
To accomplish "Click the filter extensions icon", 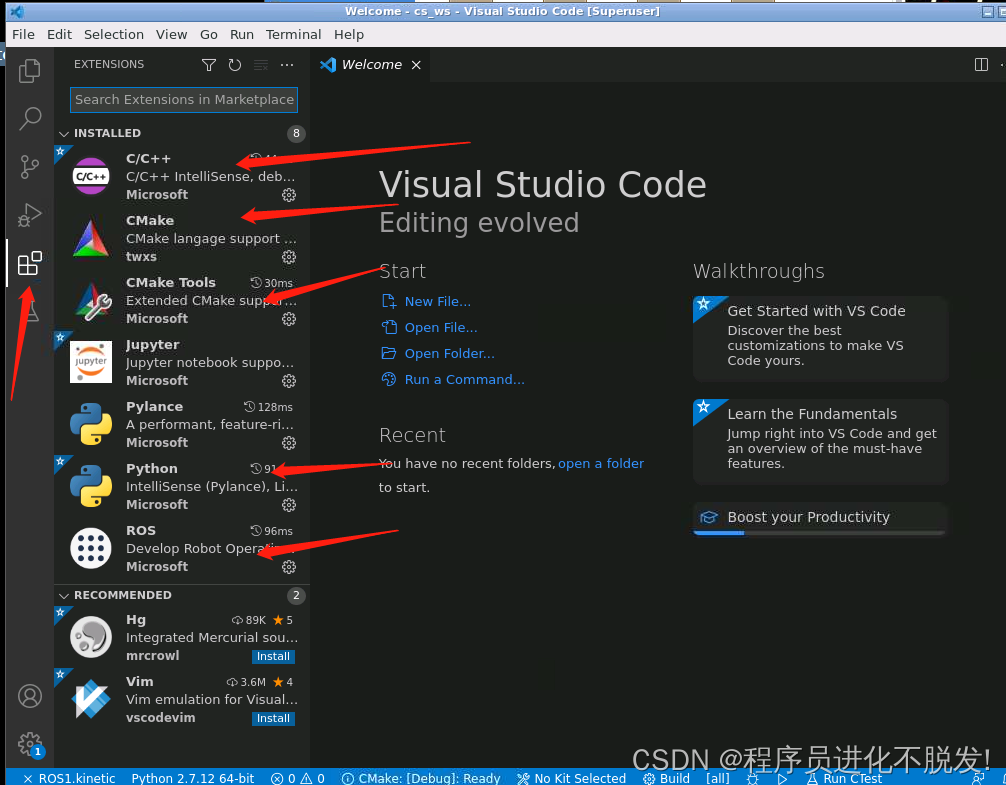I will (209, 65).
